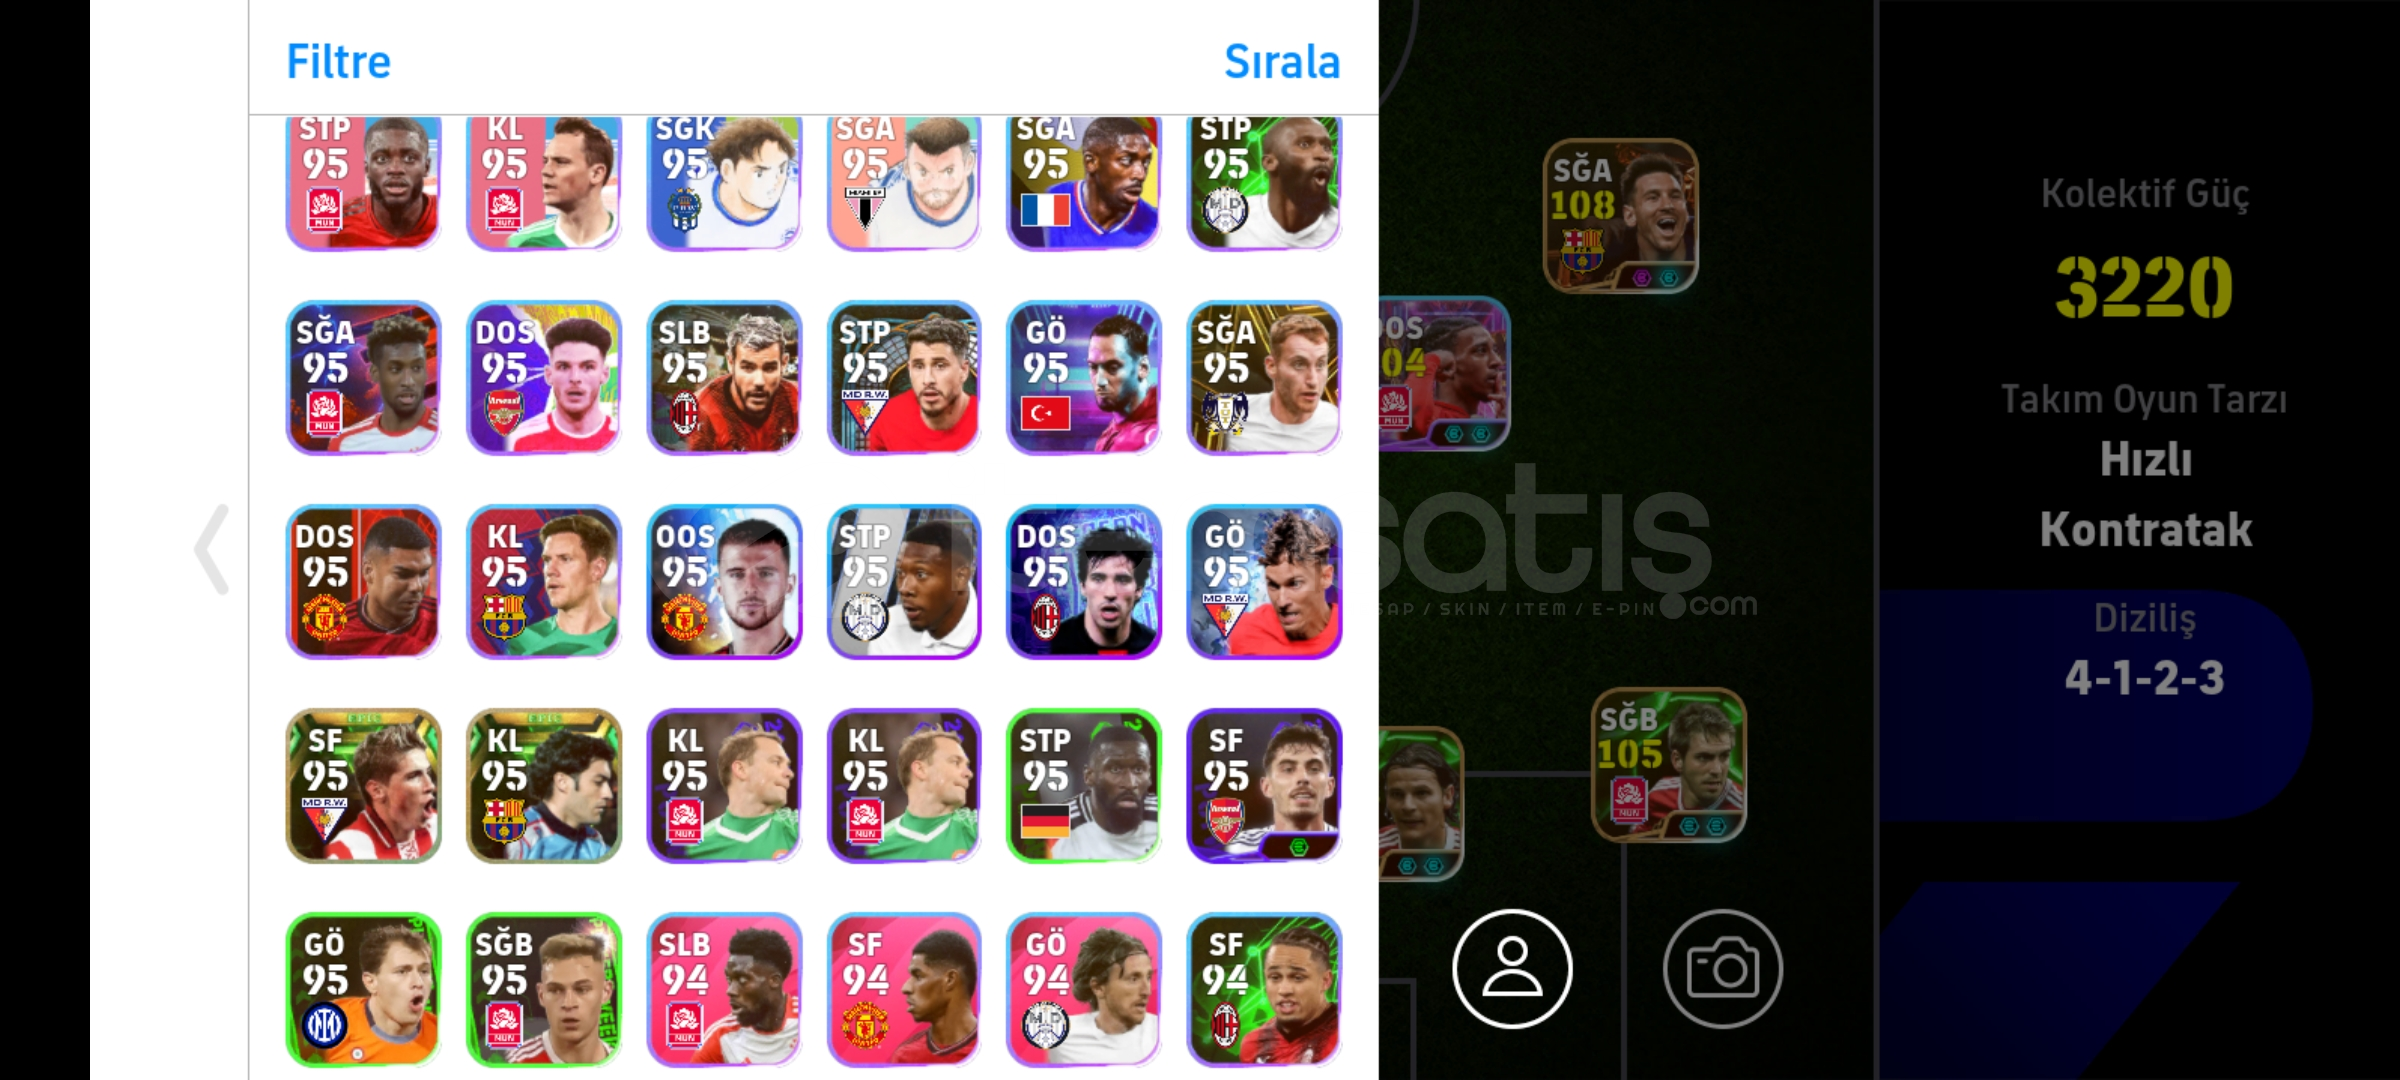2400x1080 pixels.
Task: Select the STP 95 card with German flag
Action: pos(1084,786)
